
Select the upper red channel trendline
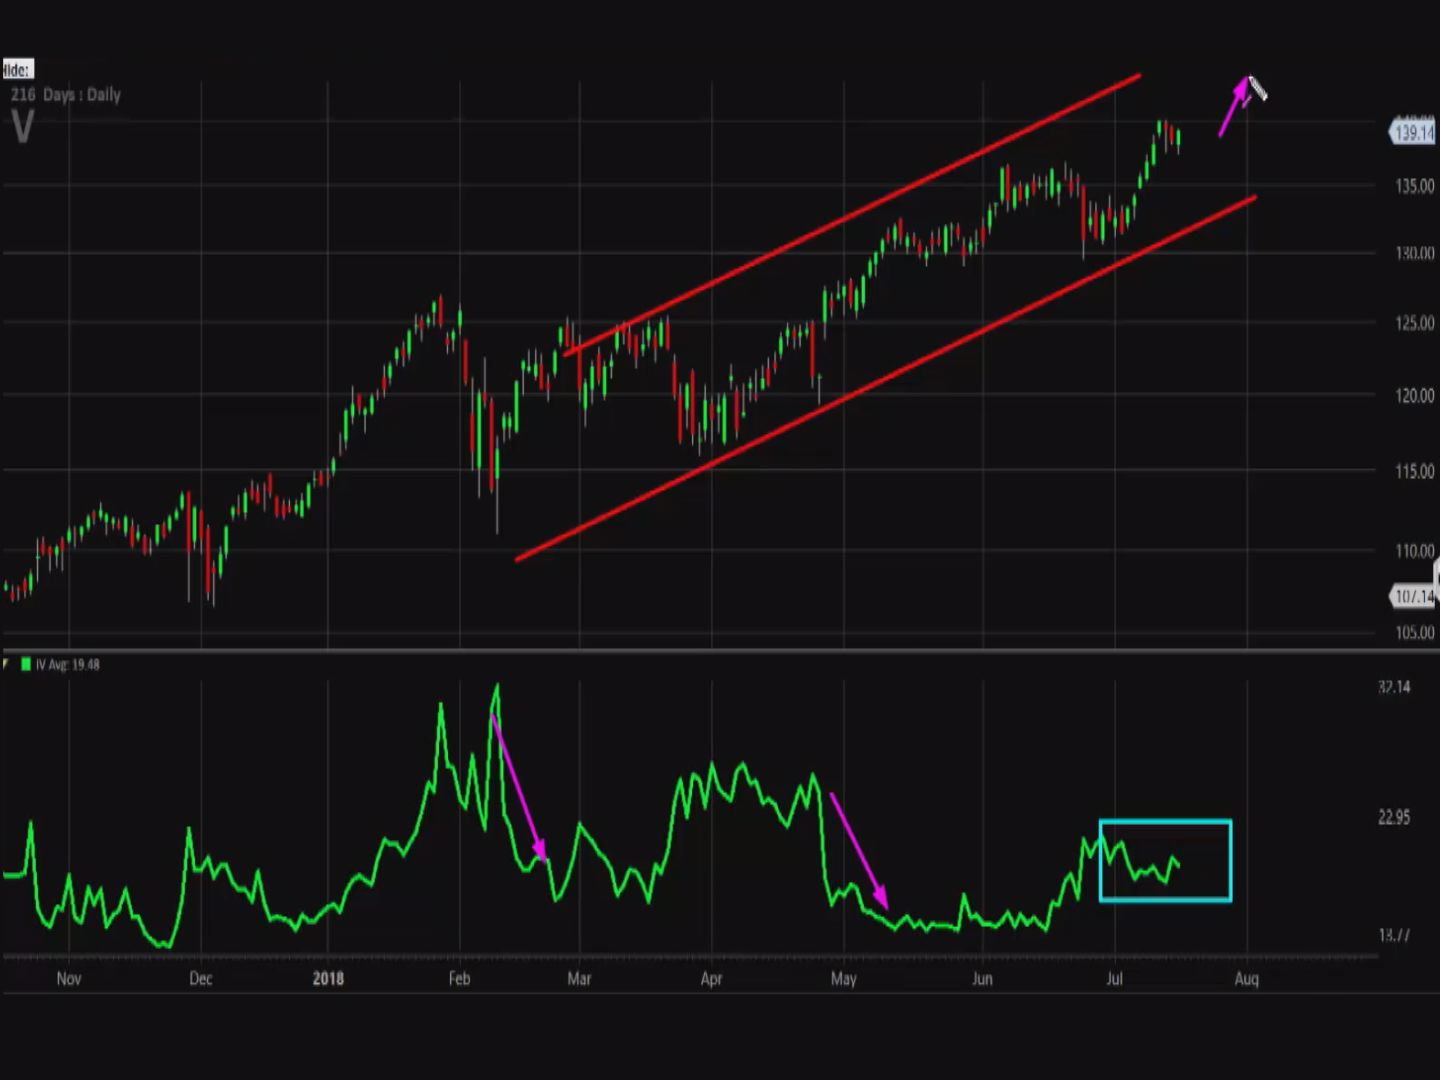pos(850,215)
